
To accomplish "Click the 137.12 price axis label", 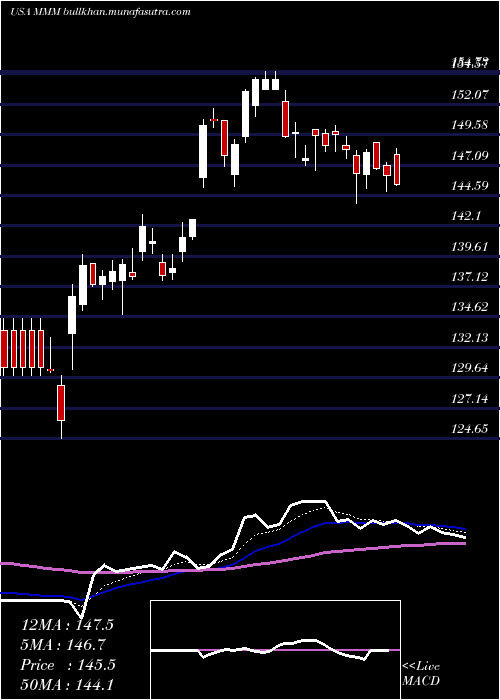I will (x=470, y=277).
